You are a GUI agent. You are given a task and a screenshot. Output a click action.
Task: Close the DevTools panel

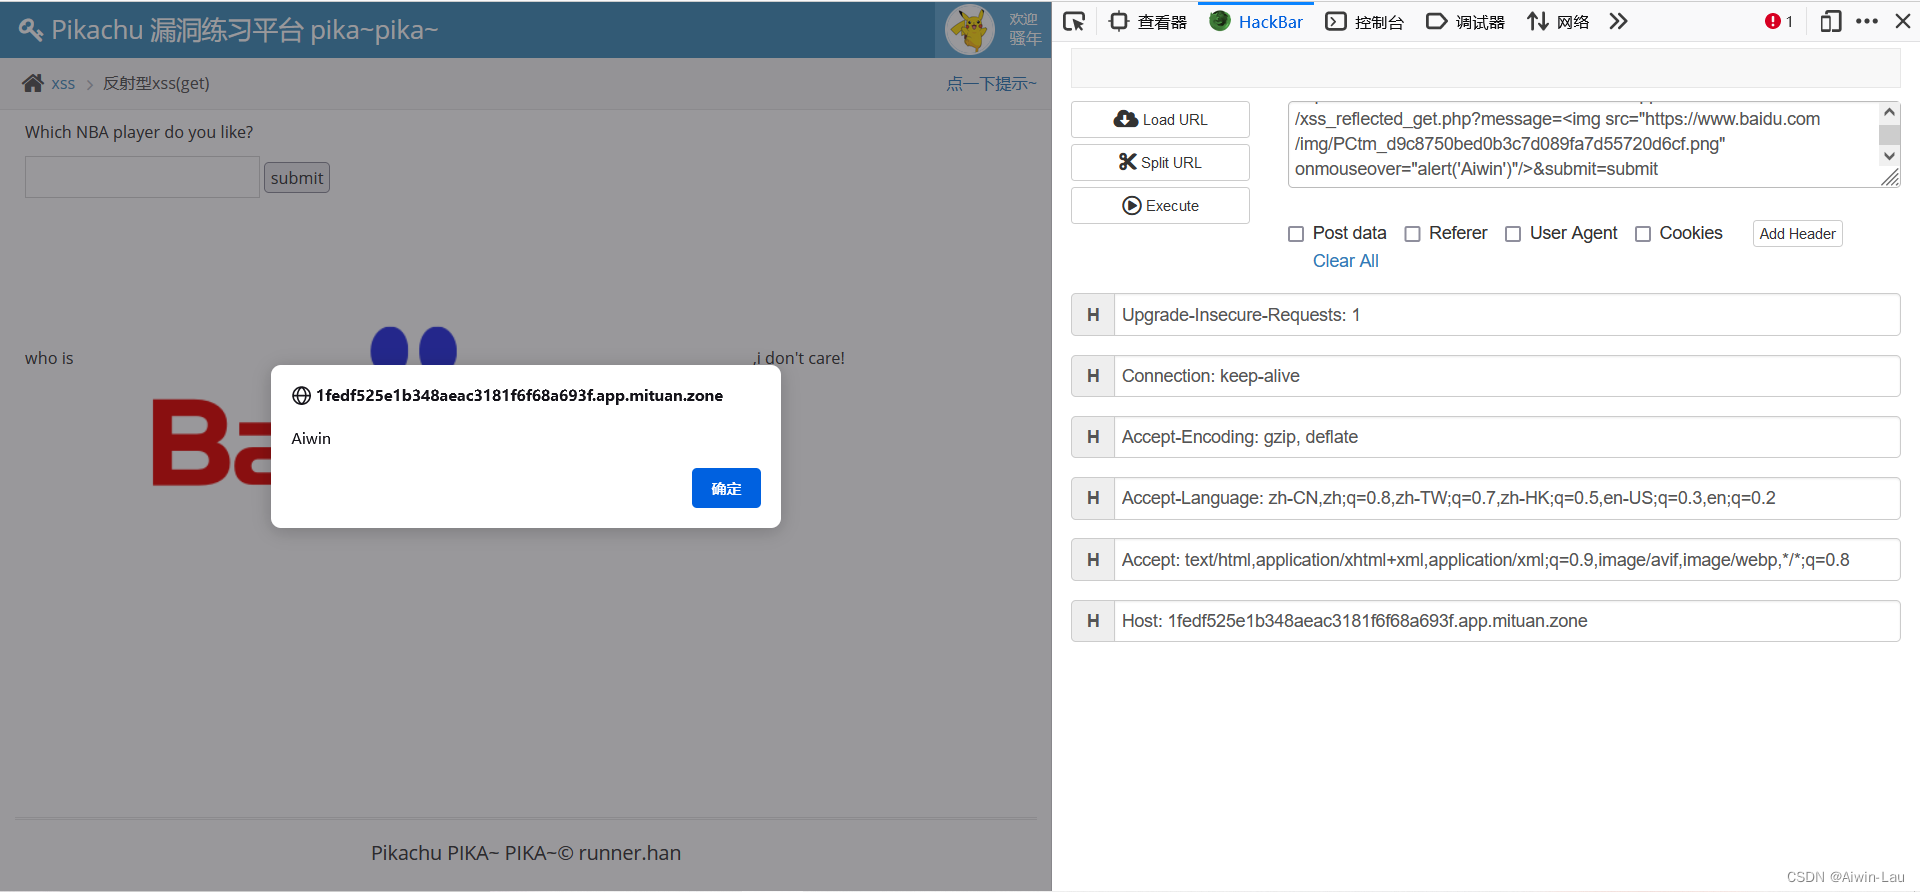pyautogui.click(x=1903, y=21)
